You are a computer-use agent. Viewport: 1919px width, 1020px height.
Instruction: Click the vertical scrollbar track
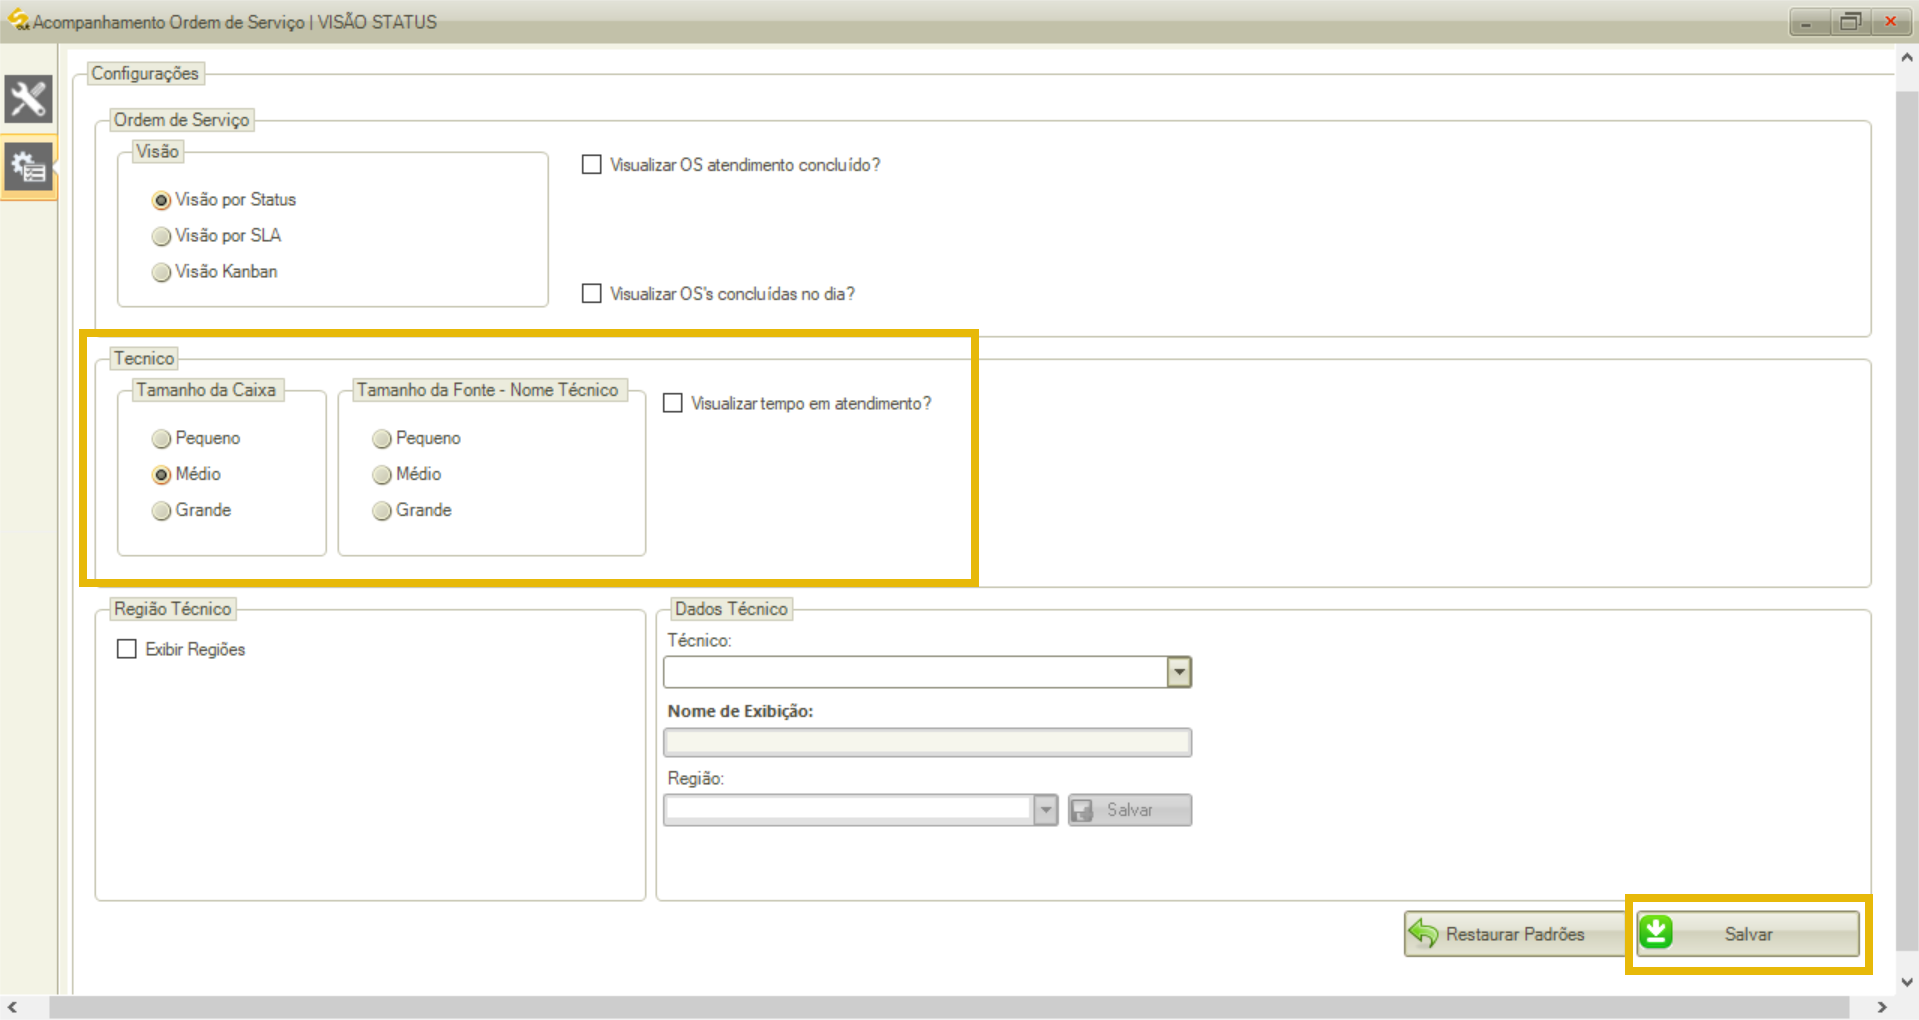(x=1907, y=520)
